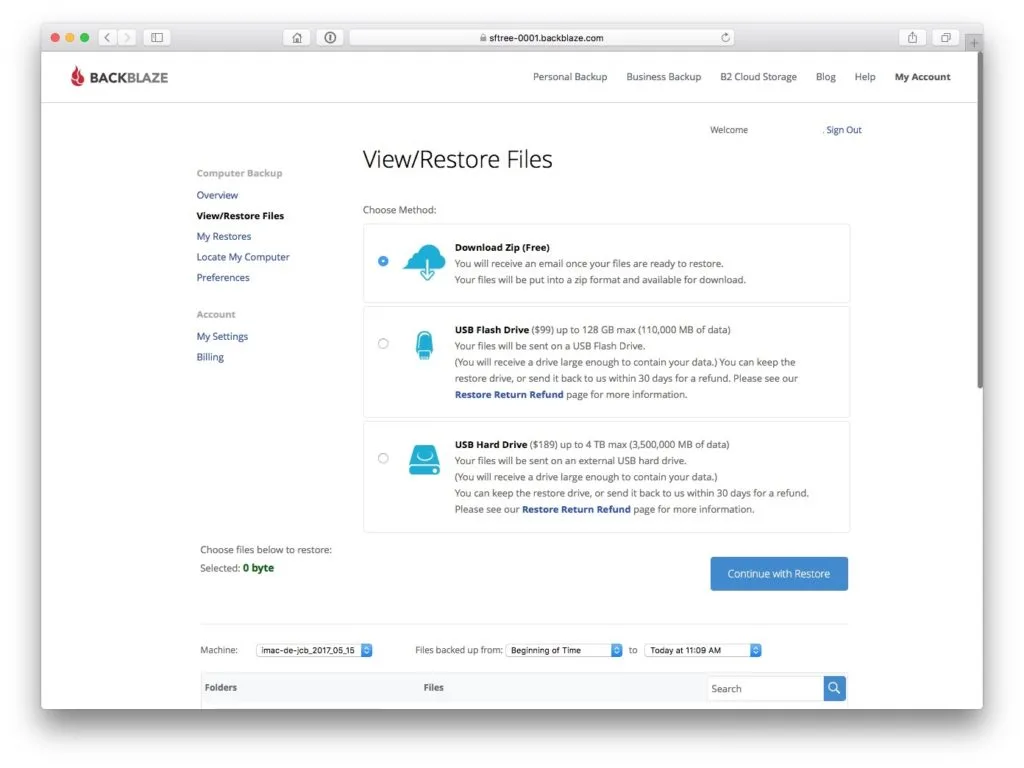
Task: Open Business Backup in top navigation
Action: 664,76
